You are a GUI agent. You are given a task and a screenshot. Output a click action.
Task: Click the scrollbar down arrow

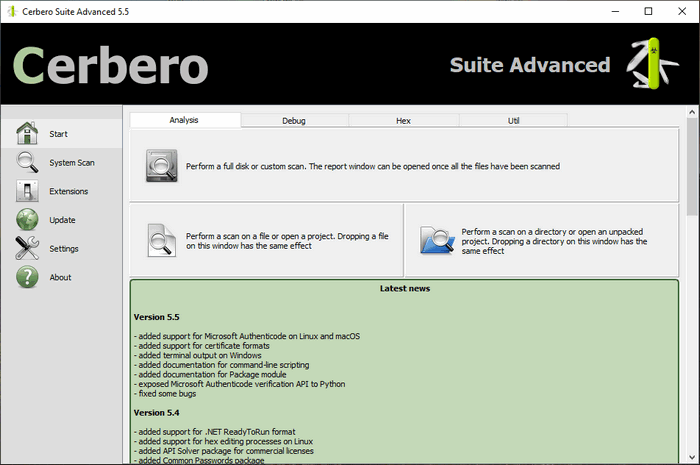click(x=692, y=457)
